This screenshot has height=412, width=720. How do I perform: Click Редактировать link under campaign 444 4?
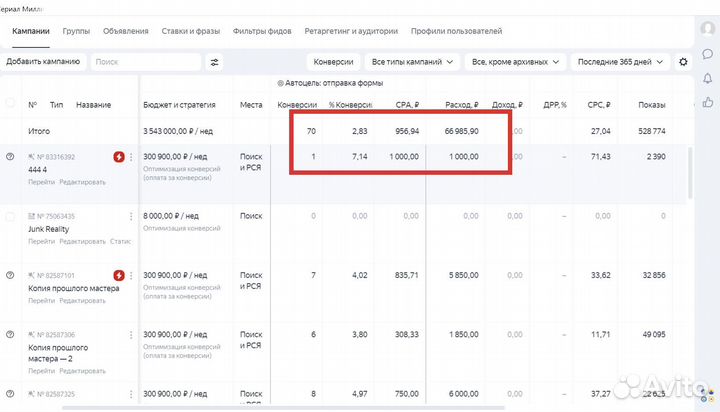pos(83,182)
